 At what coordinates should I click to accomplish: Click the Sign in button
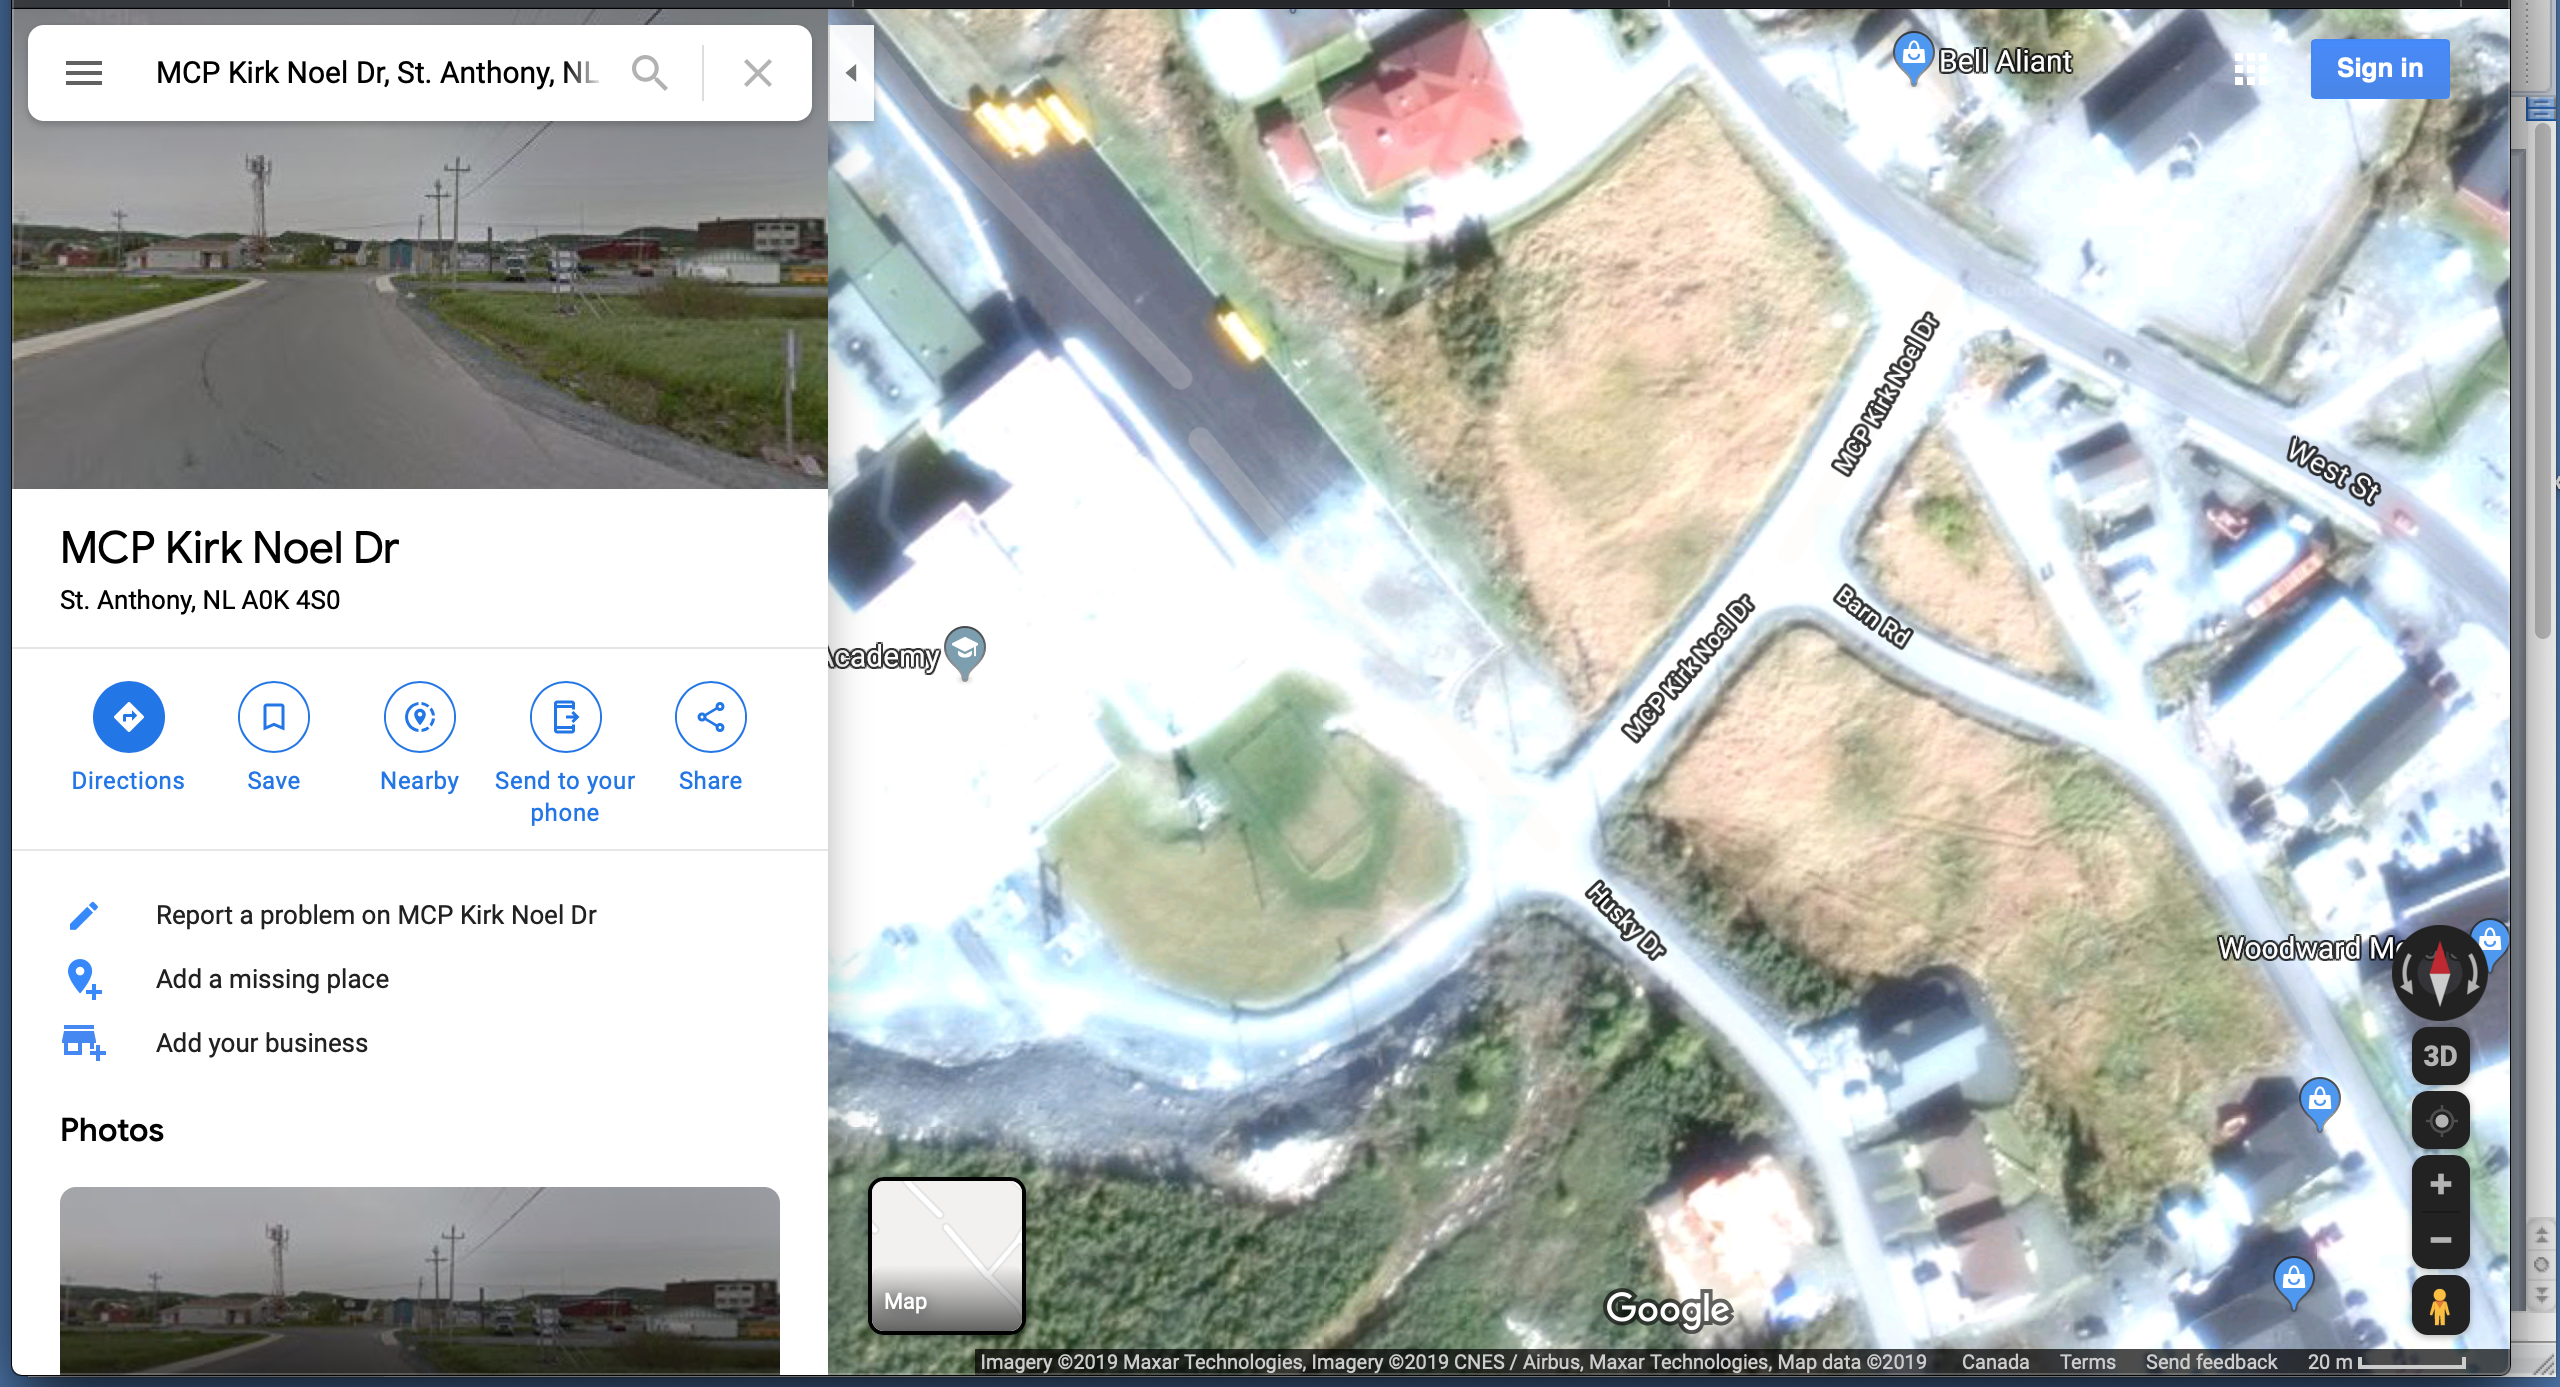[x=2379, y=69]
